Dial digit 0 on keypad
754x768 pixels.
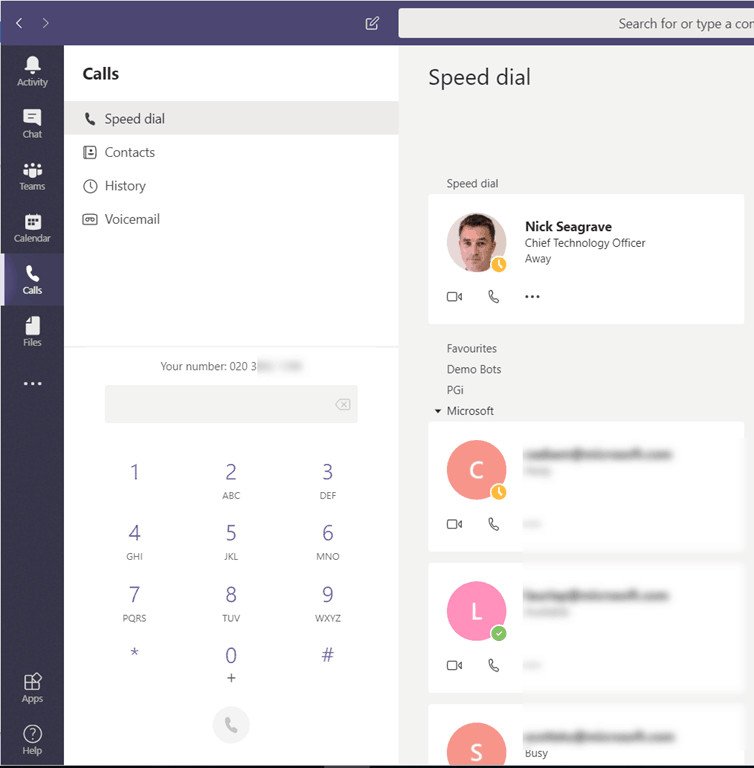point(231,664)
